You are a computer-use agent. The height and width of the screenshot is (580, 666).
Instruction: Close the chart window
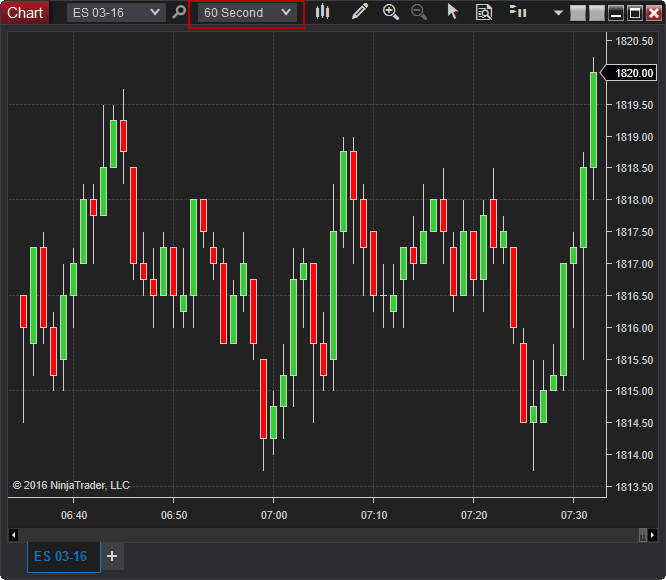[654, 13]
